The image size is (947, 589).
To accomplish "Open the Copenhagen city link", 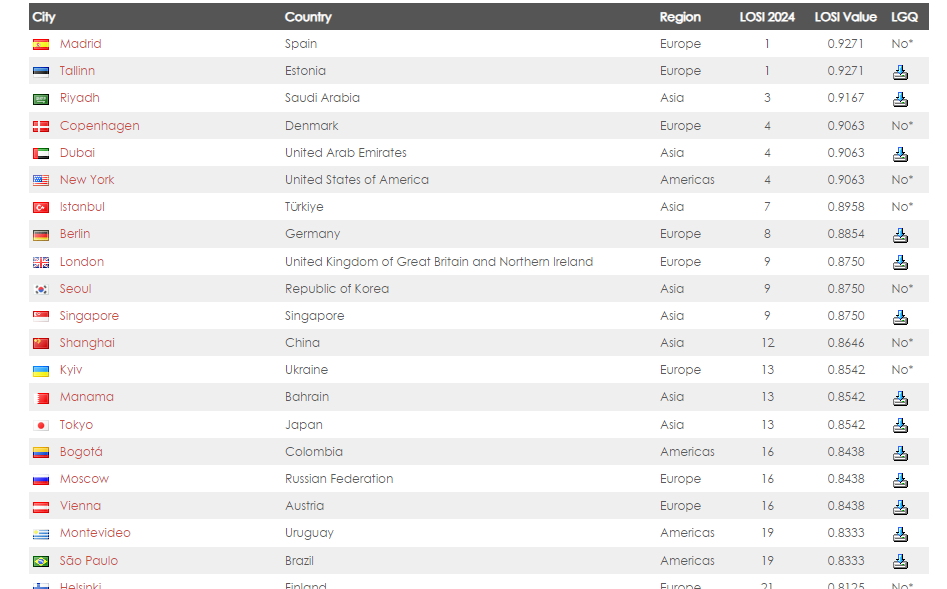I will tap(99, 126).
